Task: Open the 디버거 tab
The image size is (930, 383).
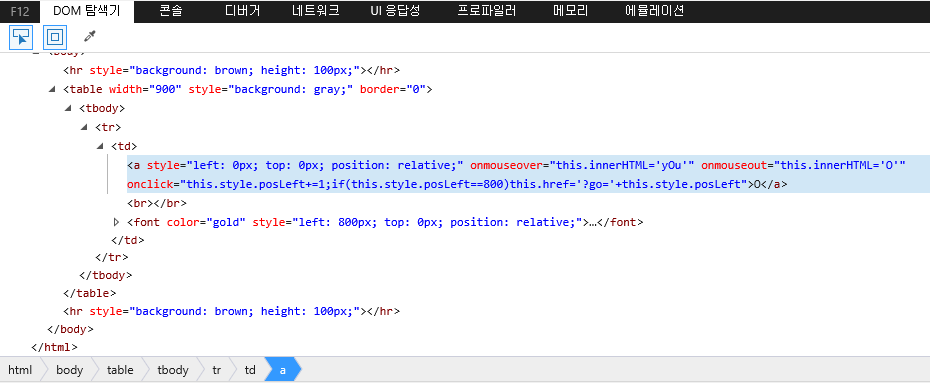Action: pyautogui.click(x=243, y=11)
